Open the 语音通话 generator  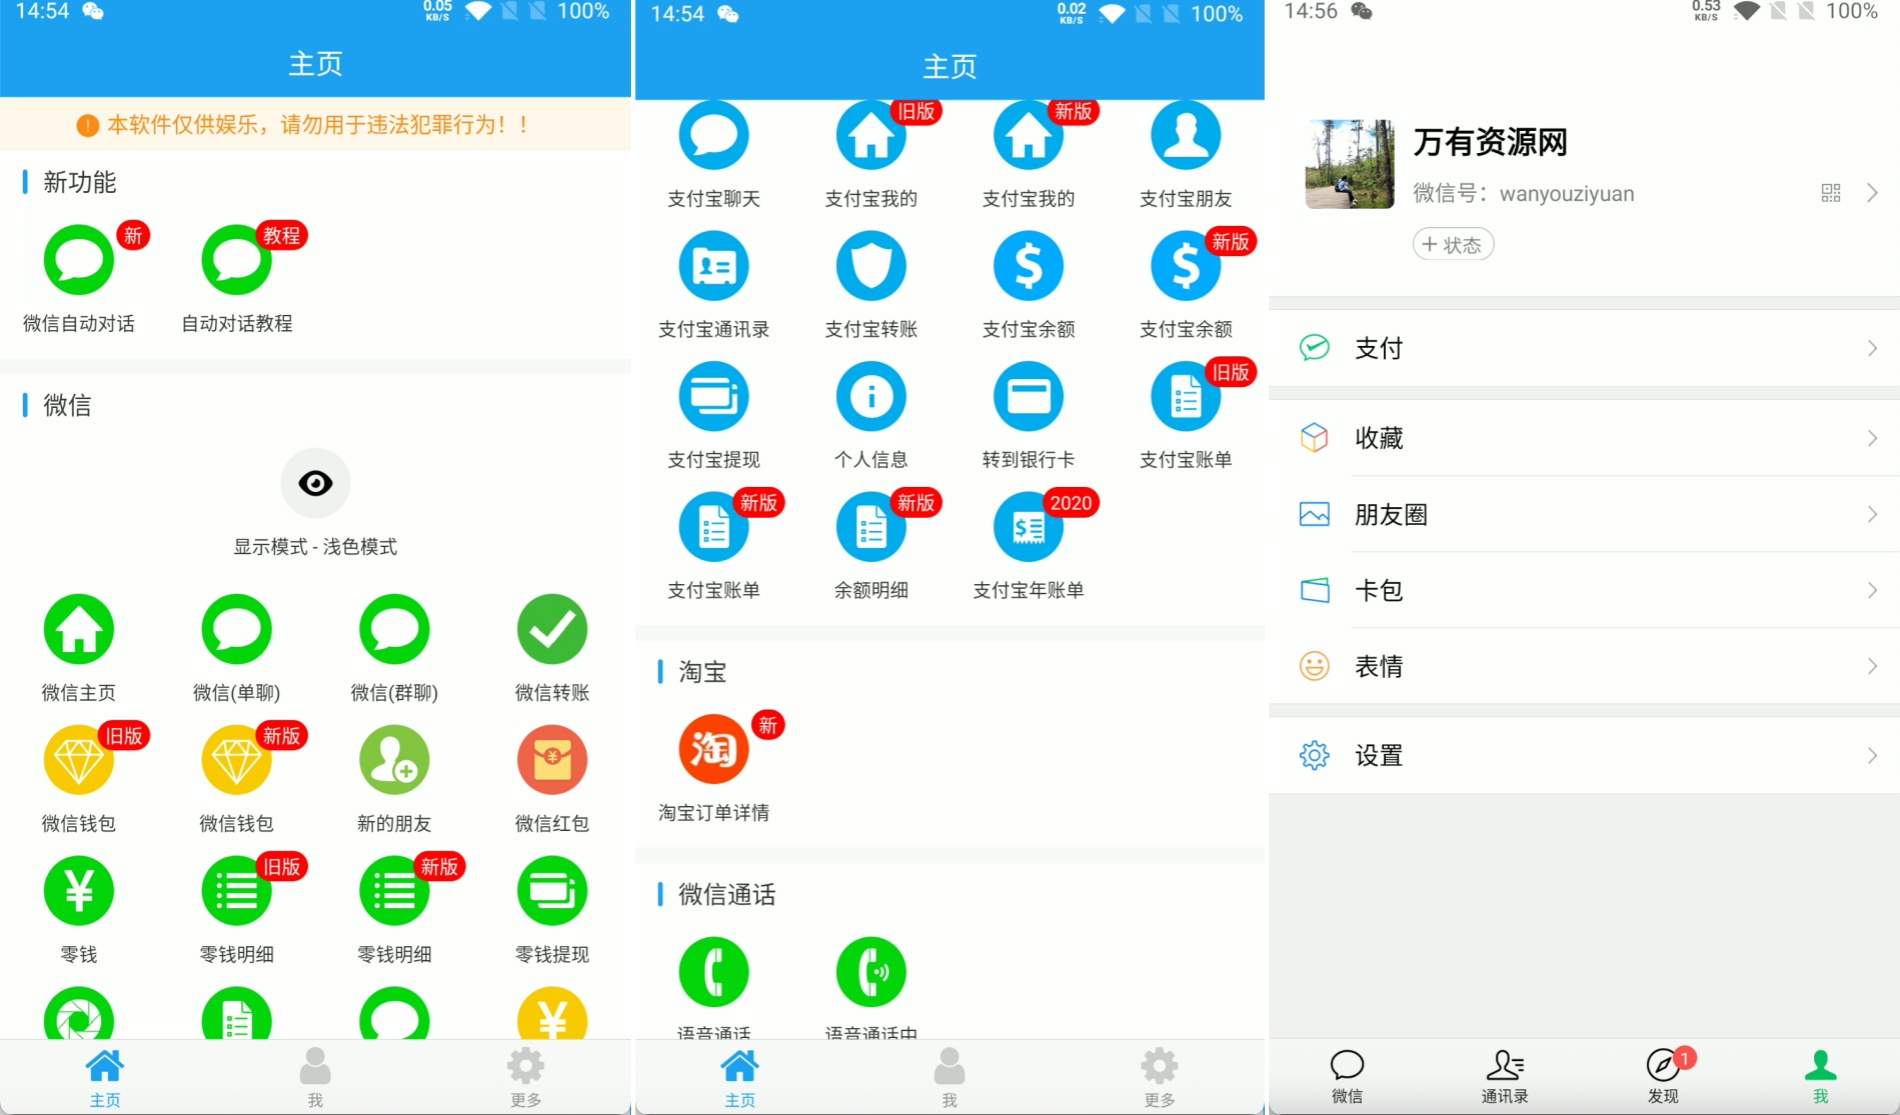tap(713, 970)
